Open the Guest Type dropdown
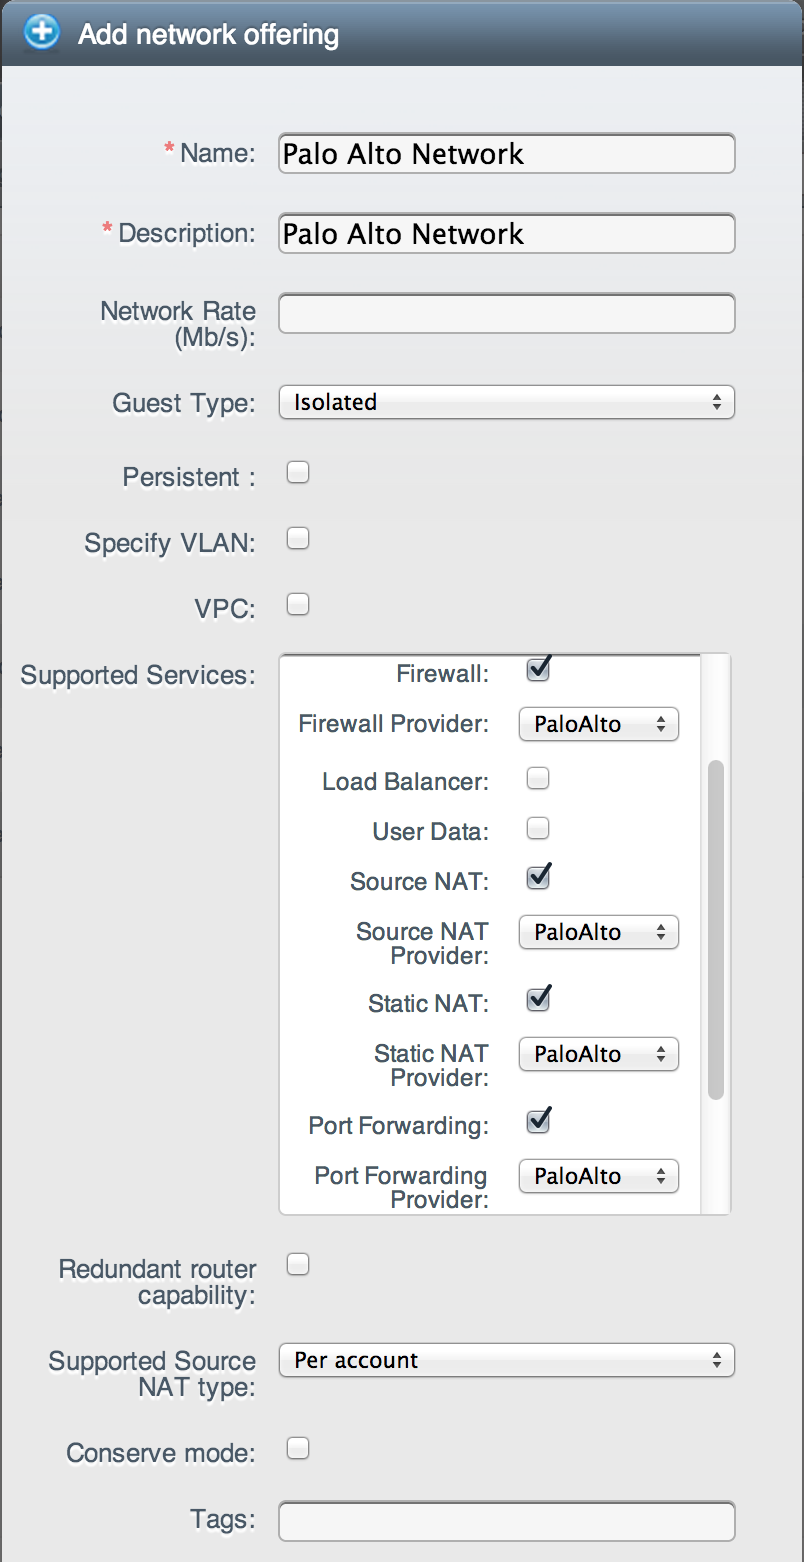 coord(507,402)
